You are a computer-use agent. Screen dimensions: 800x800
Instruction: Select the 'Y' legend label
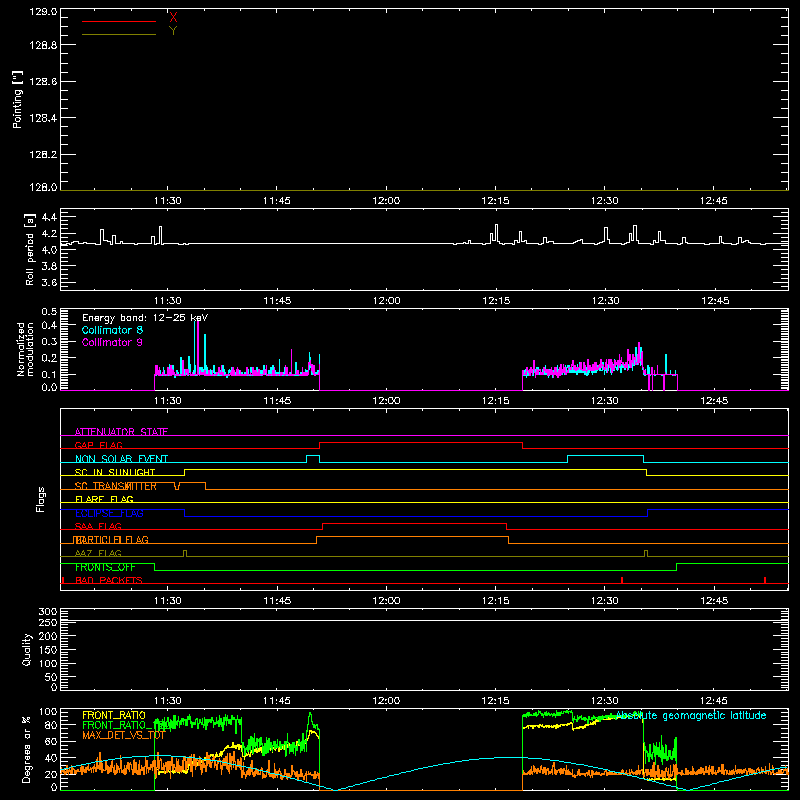[173, 31]
